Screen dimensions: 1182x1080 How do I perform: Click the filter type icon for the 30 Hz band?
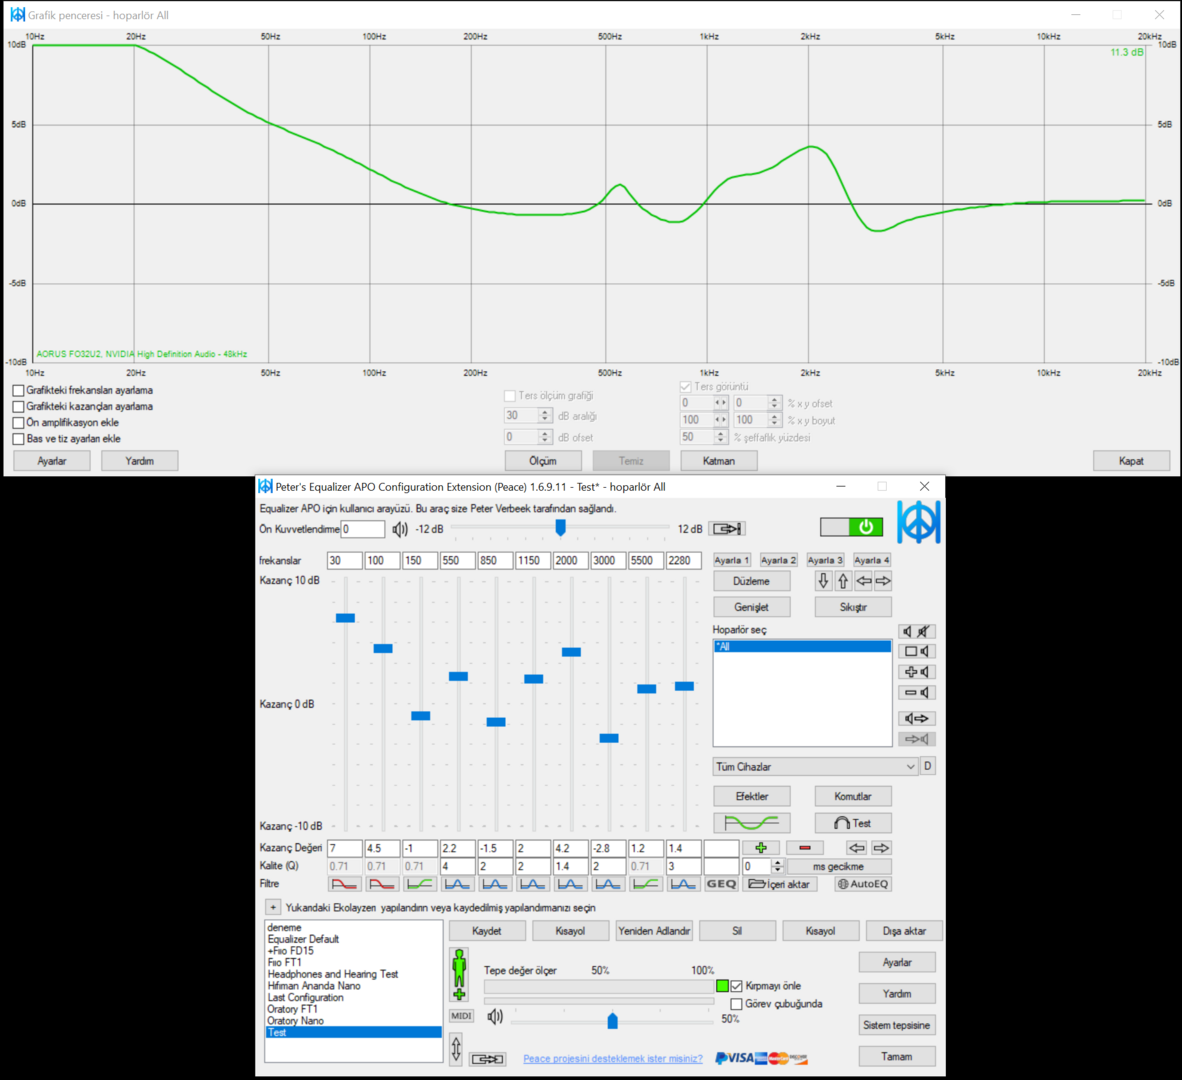tap(344, 884)
